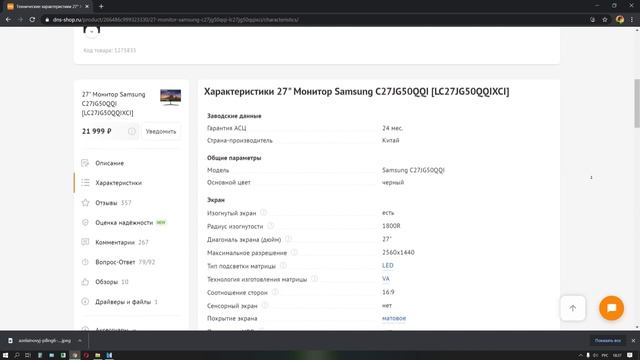Screen dimensions: 640x360
Task: Open the Windows Start menu
Action: pos(5,356)
